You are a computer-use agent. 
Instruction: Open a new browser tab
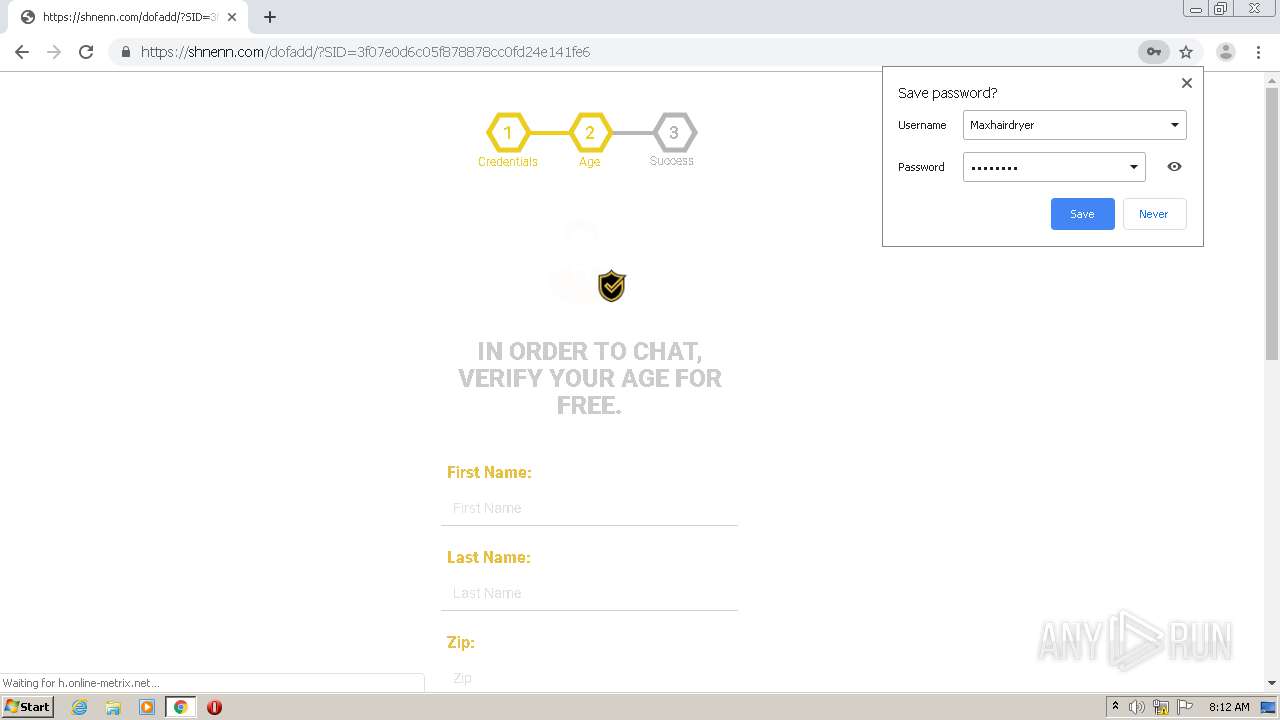(269, 17)
